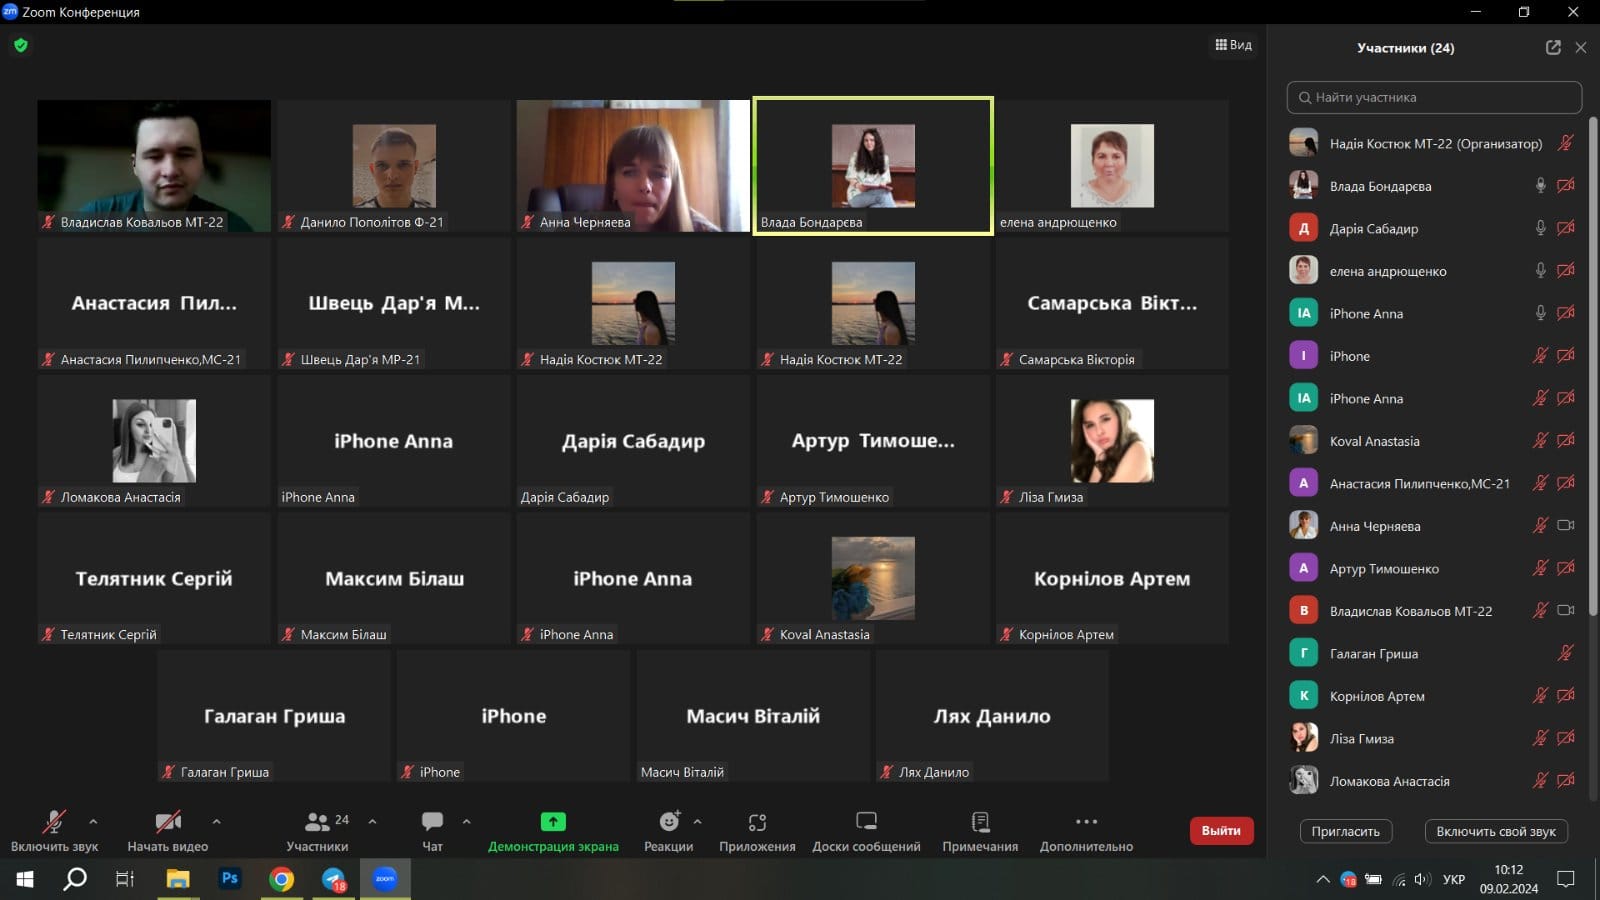This screenshot has height=900, width=1600.
Task: Click the green encryption shield icon
Action: pos(21,45)
